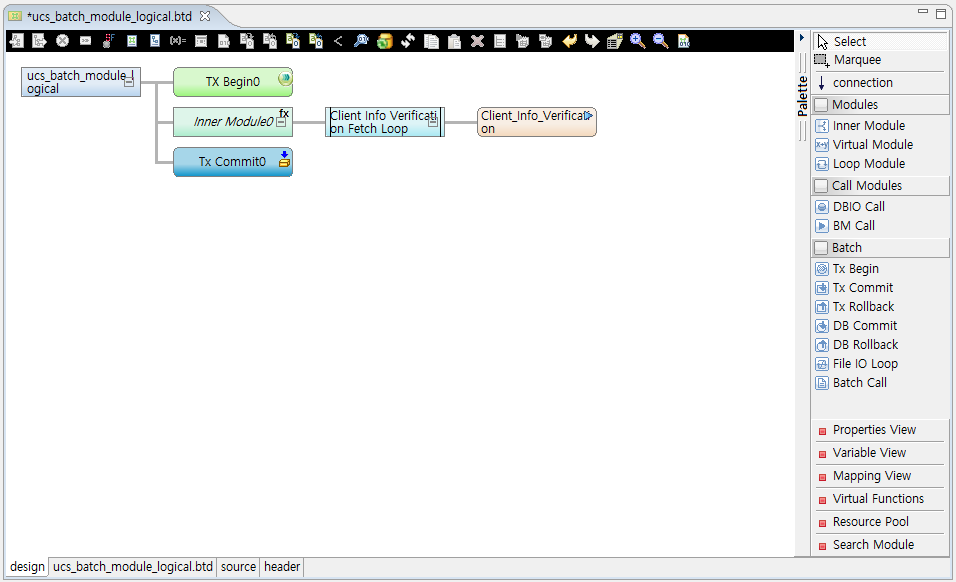The width and height of the screenshot is (956, 582).
Task: Click the Undo toolbar icon
Action: pos(569,41)
